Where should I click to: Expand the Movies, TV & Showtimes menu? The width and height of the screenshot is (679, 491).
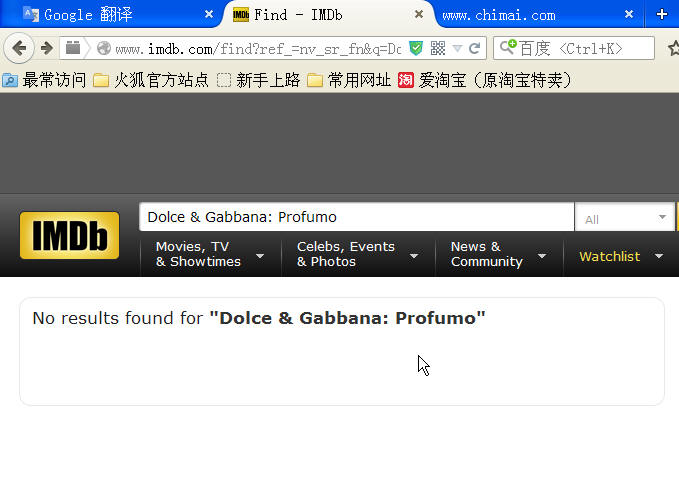210,254
